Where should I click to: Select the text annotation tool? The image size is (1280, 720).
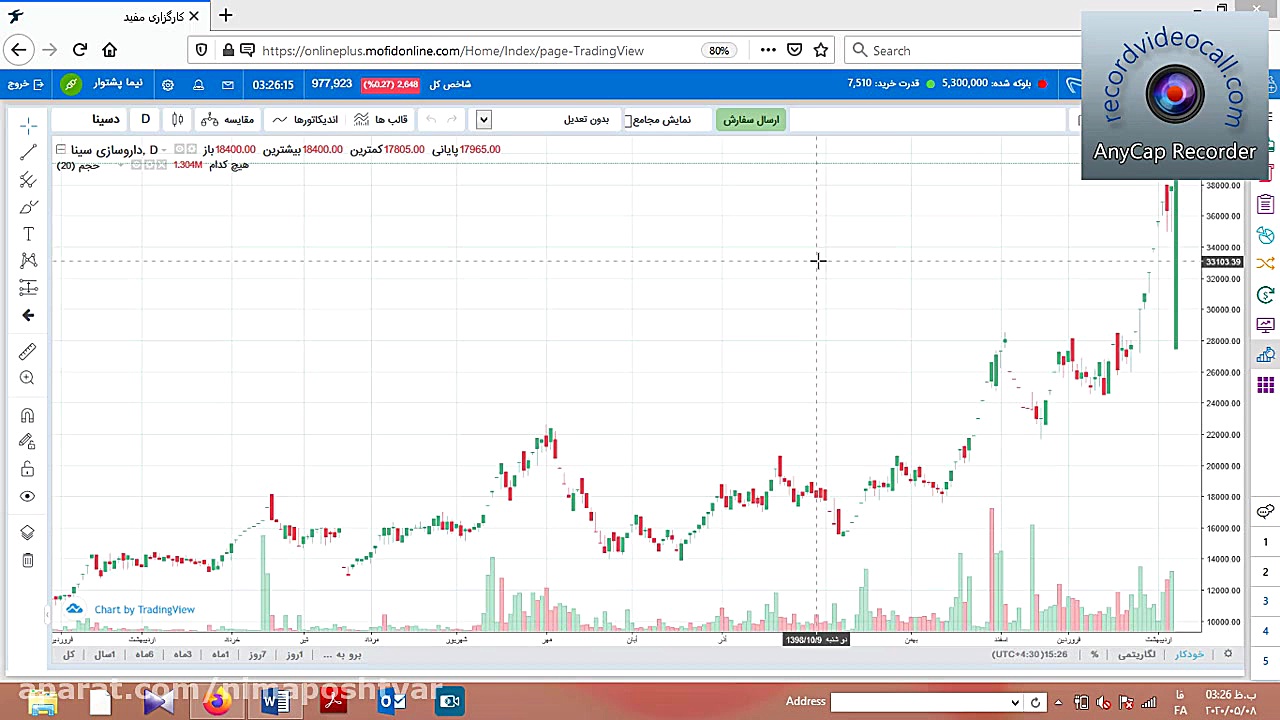point(28,234)
